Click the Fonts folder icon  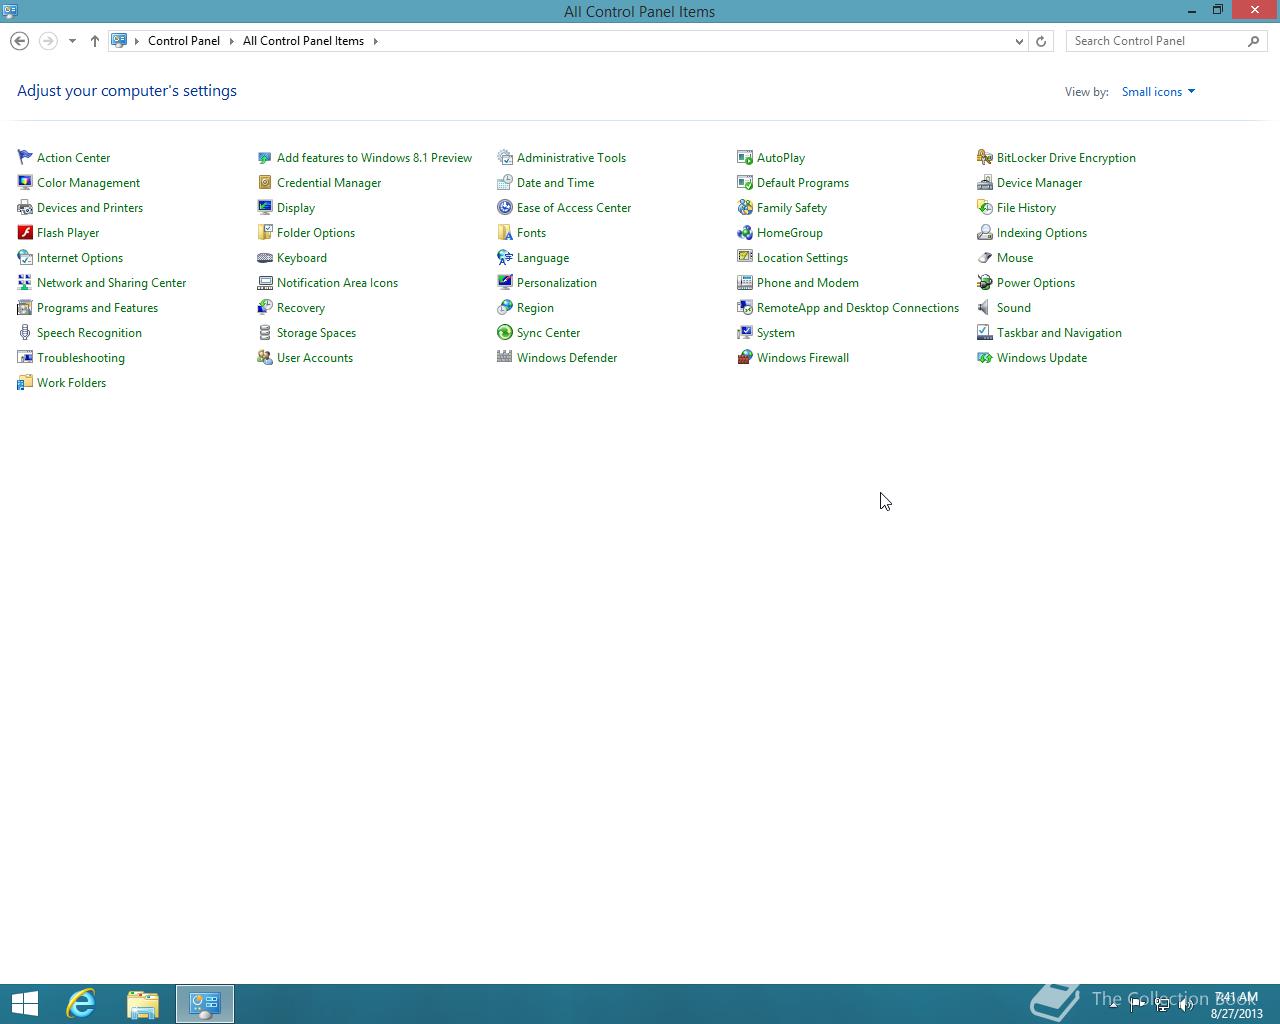coord(505,233)
